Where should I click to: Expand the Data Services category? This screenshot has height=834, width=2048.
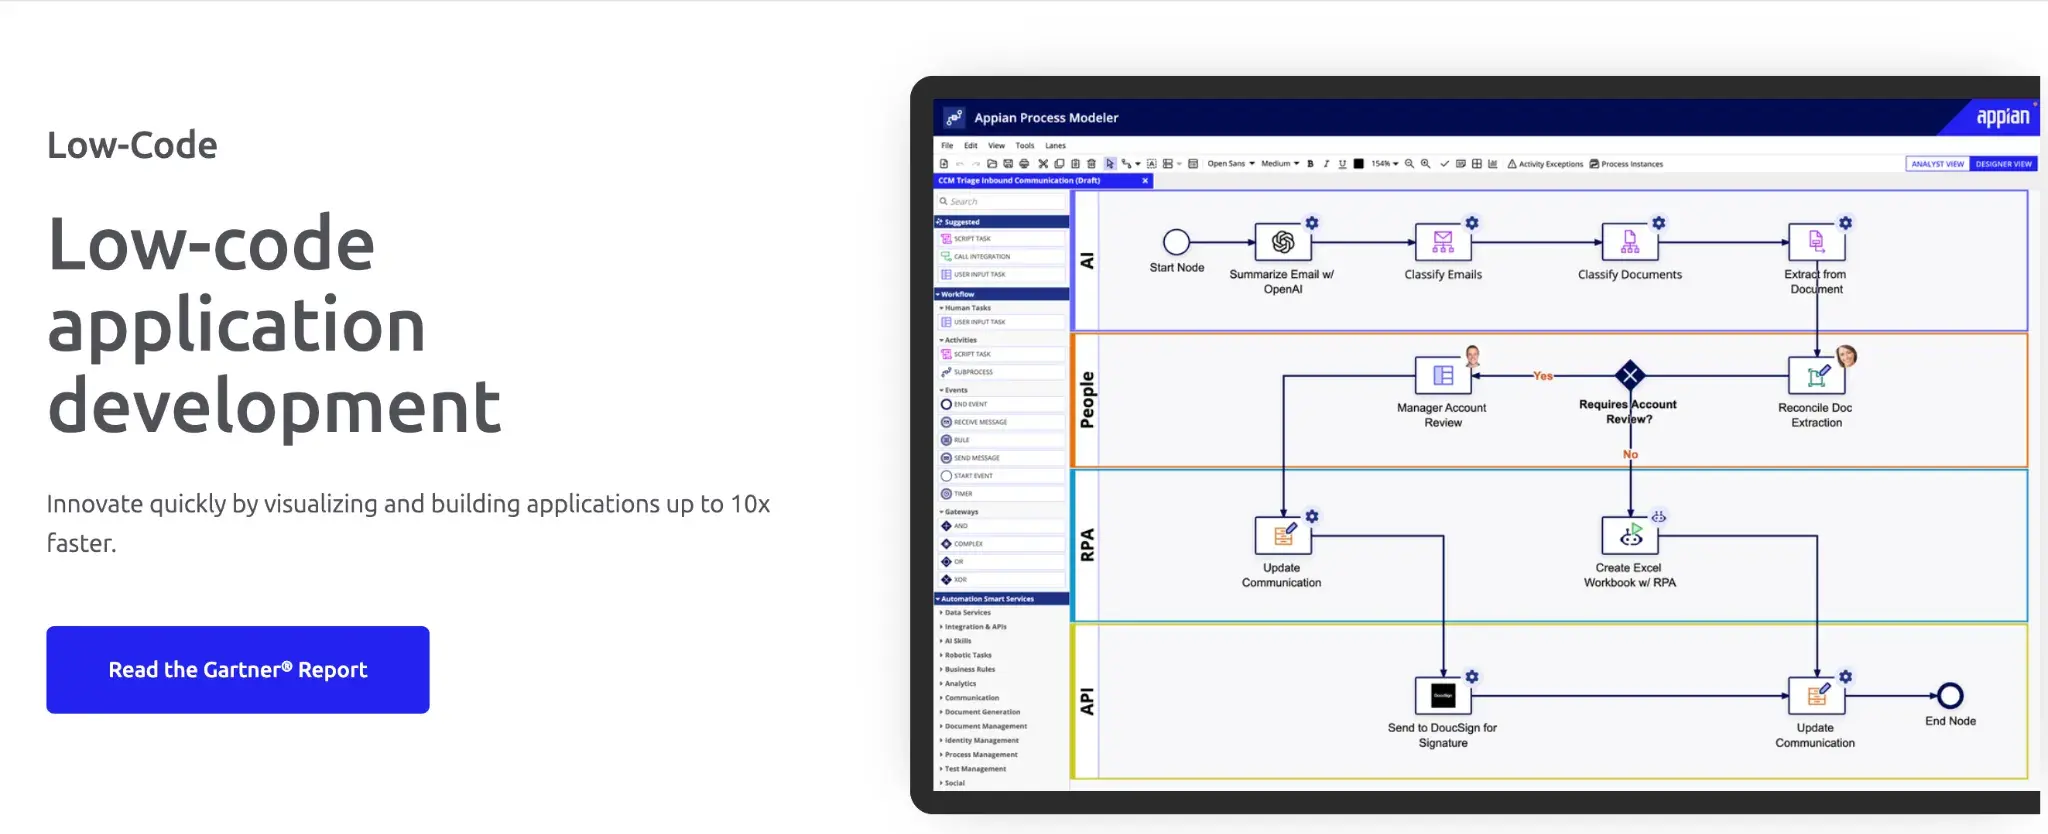[x=967, y=613]
